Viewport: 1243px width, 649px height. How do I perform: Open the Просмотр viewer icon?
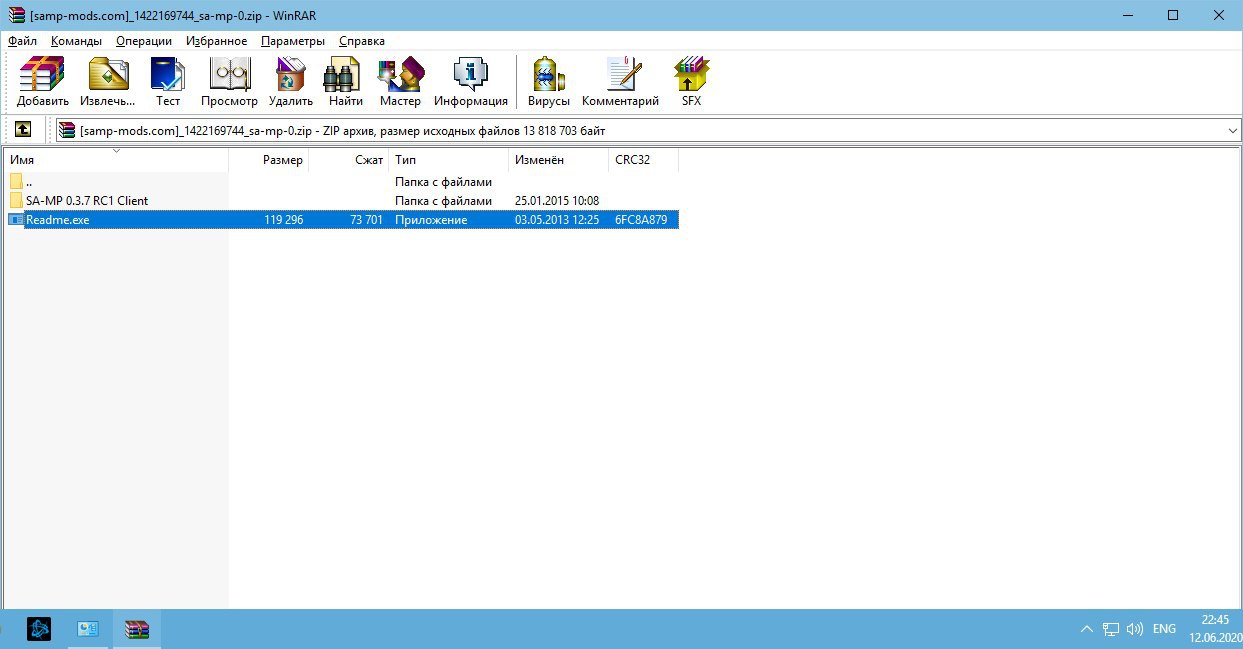click(x=229, y=75)
